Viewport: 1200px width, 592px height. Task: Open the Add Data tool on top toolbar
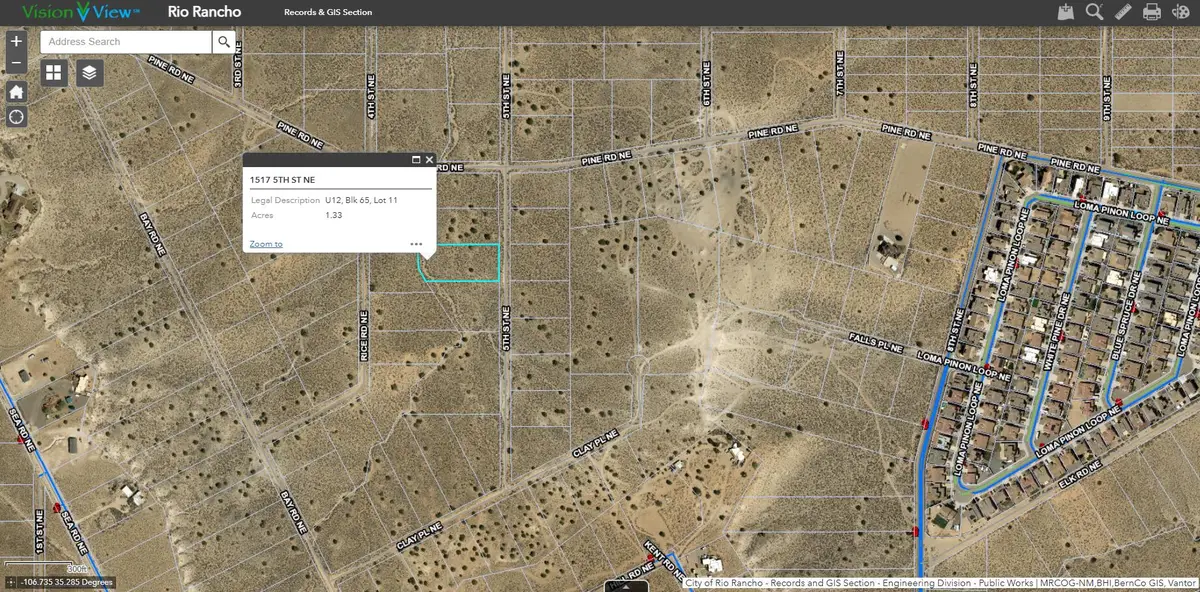coord(1066,11)
